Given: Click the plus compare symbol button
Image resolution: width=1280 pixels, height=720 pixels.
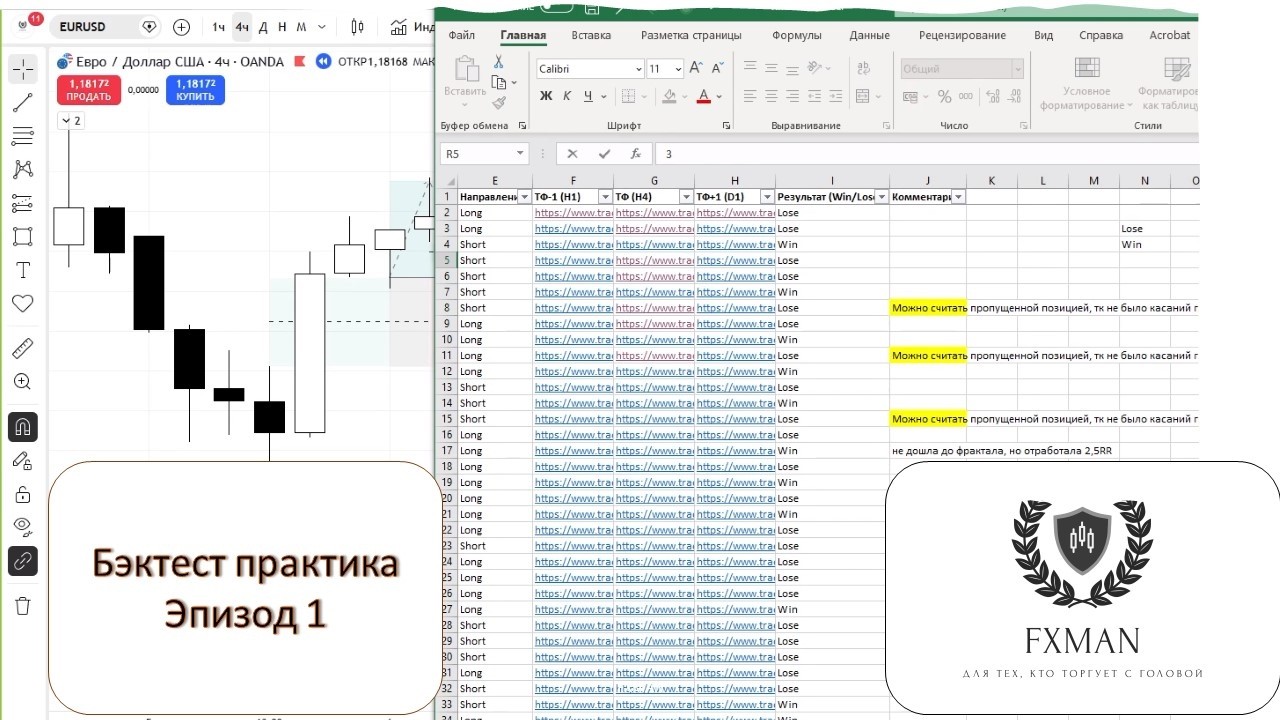Looking at the screenshot, I should click(x=181, y=27).
